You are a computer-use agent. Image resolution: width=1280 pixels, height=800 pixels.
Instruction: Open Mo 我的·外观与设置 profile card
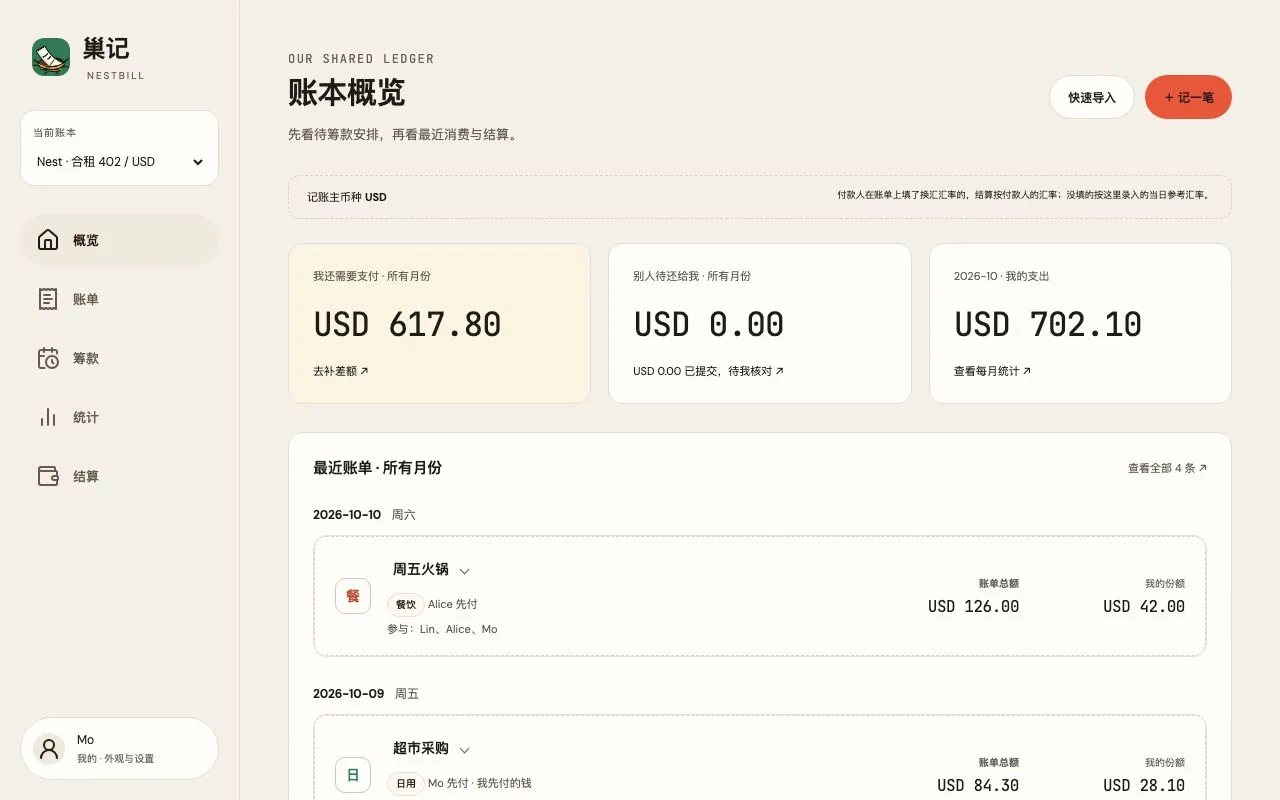coord(120,748)
